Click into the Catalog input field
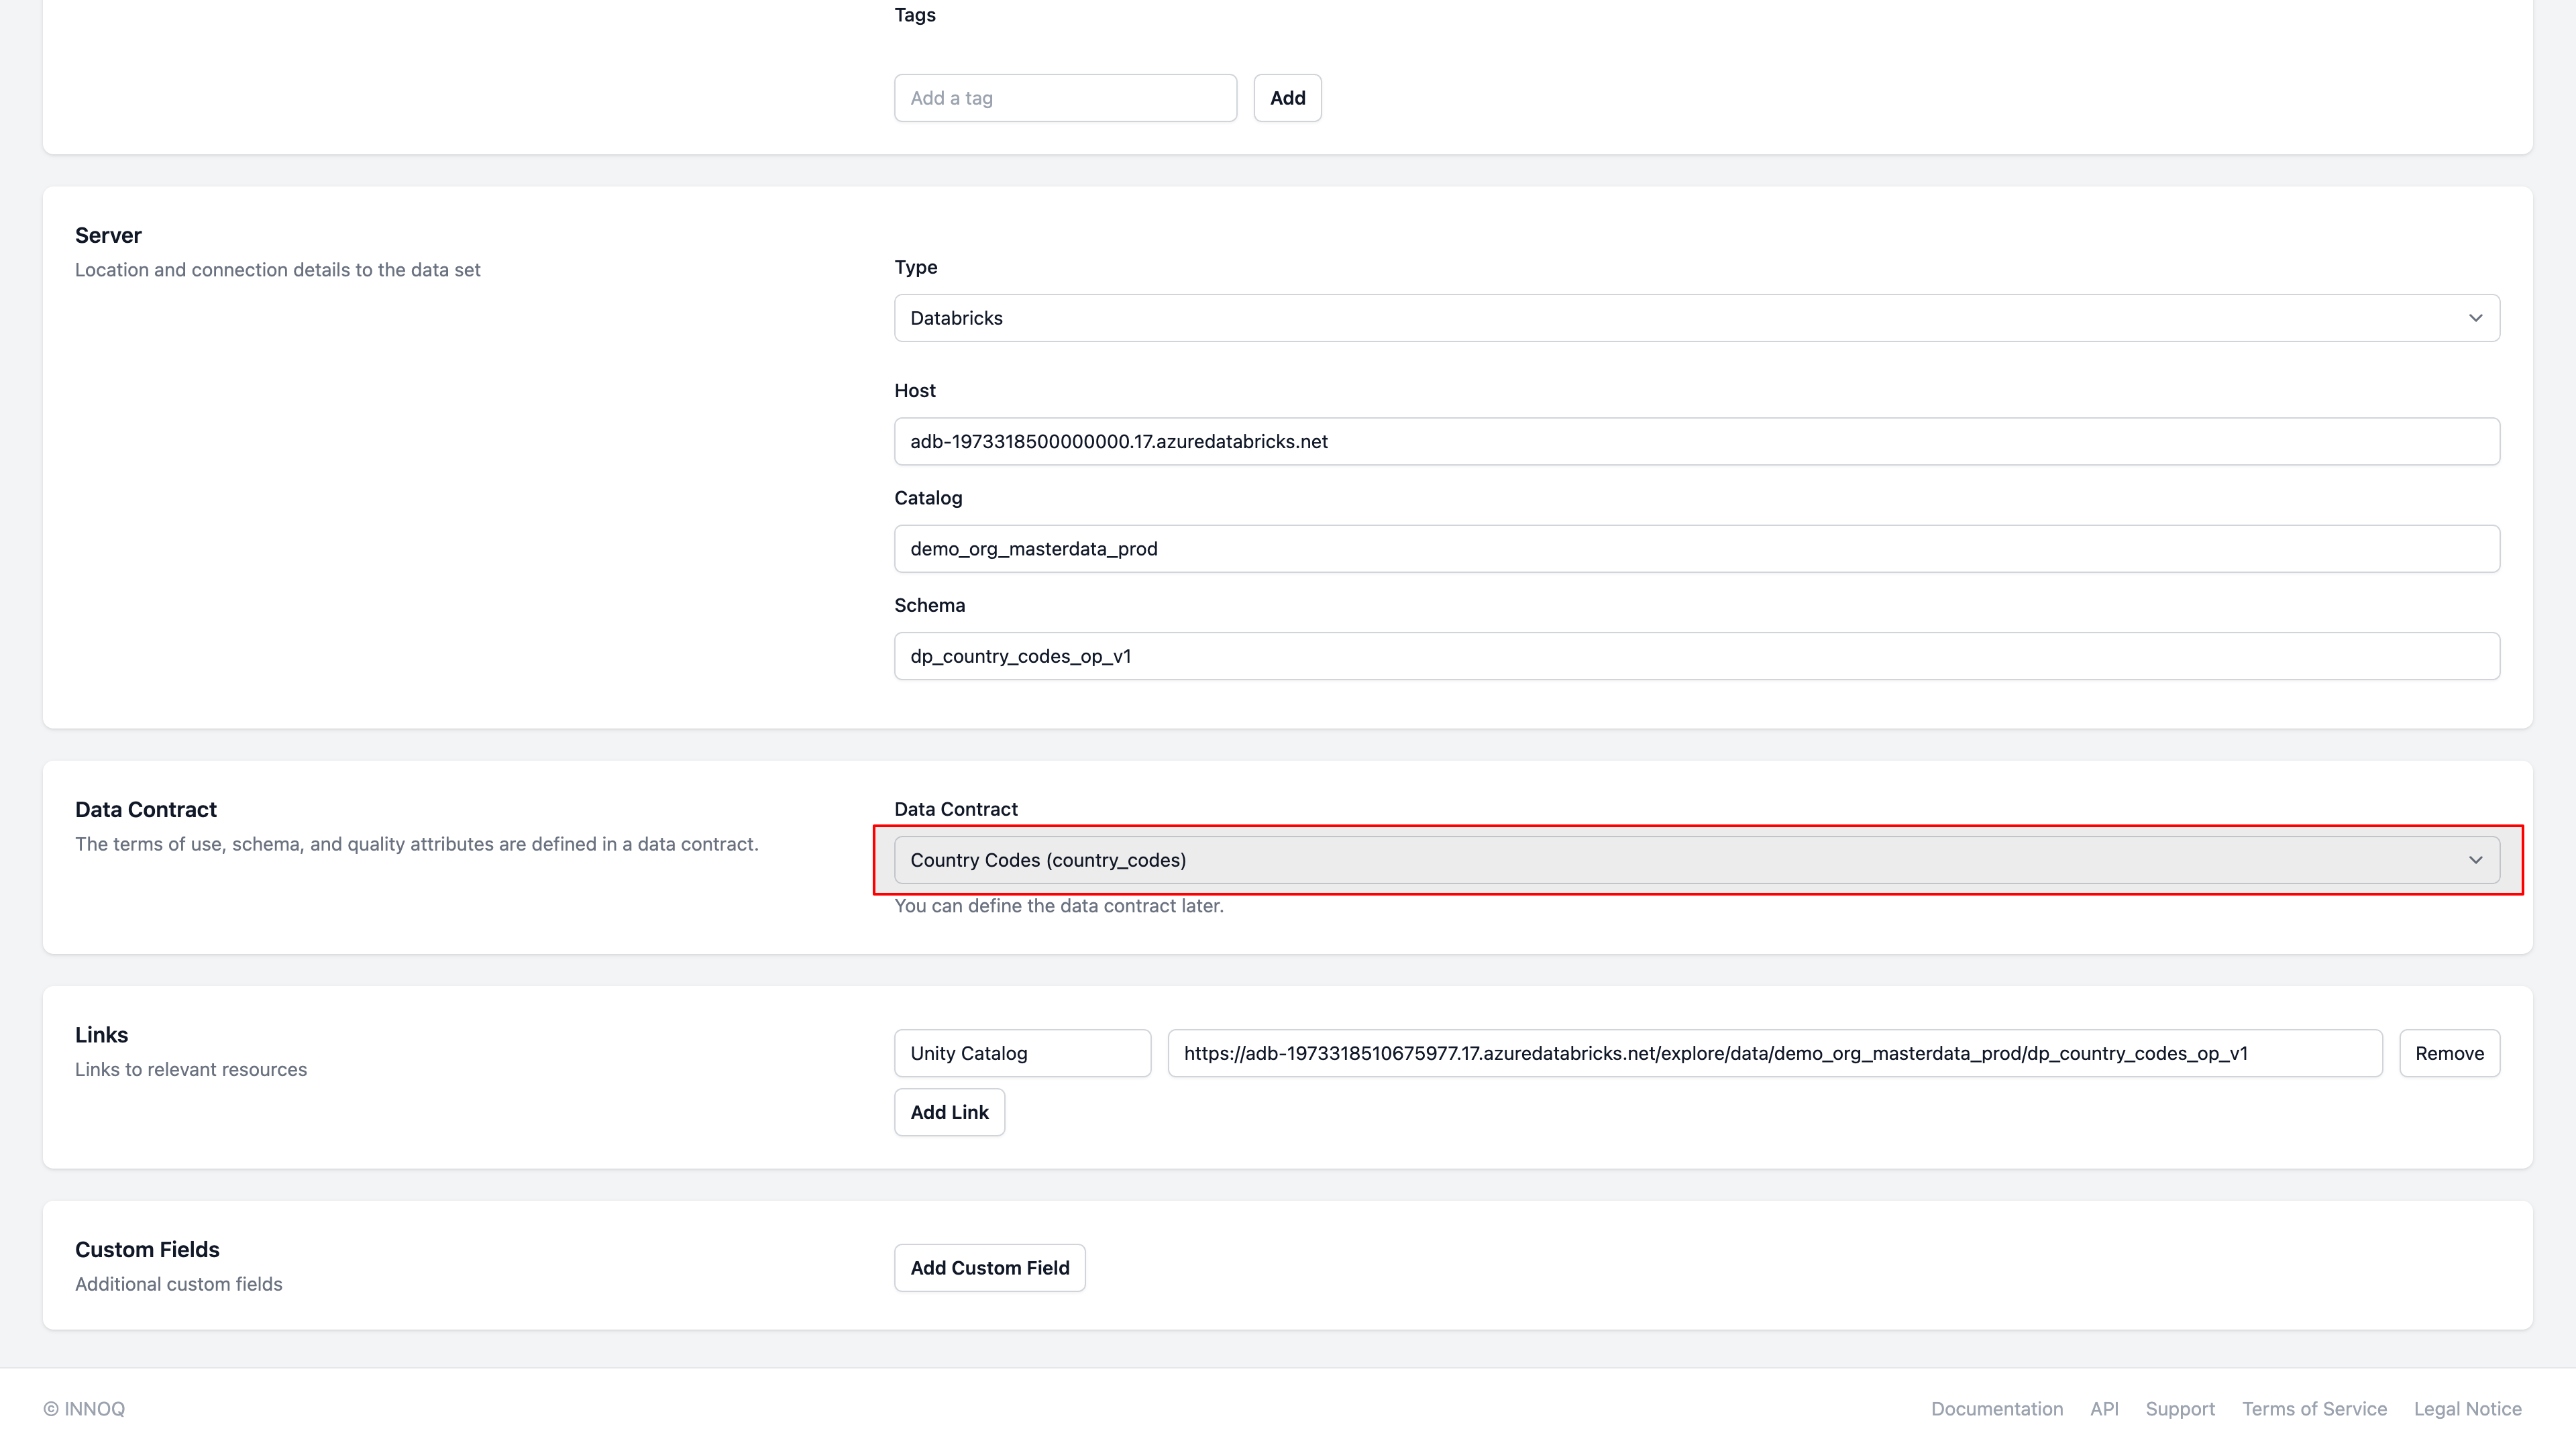 [1696, 549]
